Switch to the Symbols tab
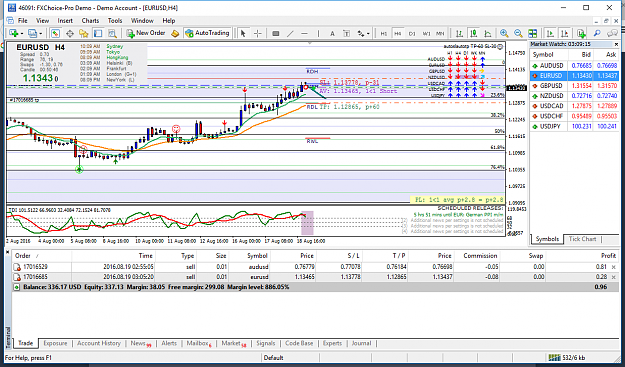Image resolution: width=625 pixels, height=367 pixels. pyautogui.click(x=547, y=239)
